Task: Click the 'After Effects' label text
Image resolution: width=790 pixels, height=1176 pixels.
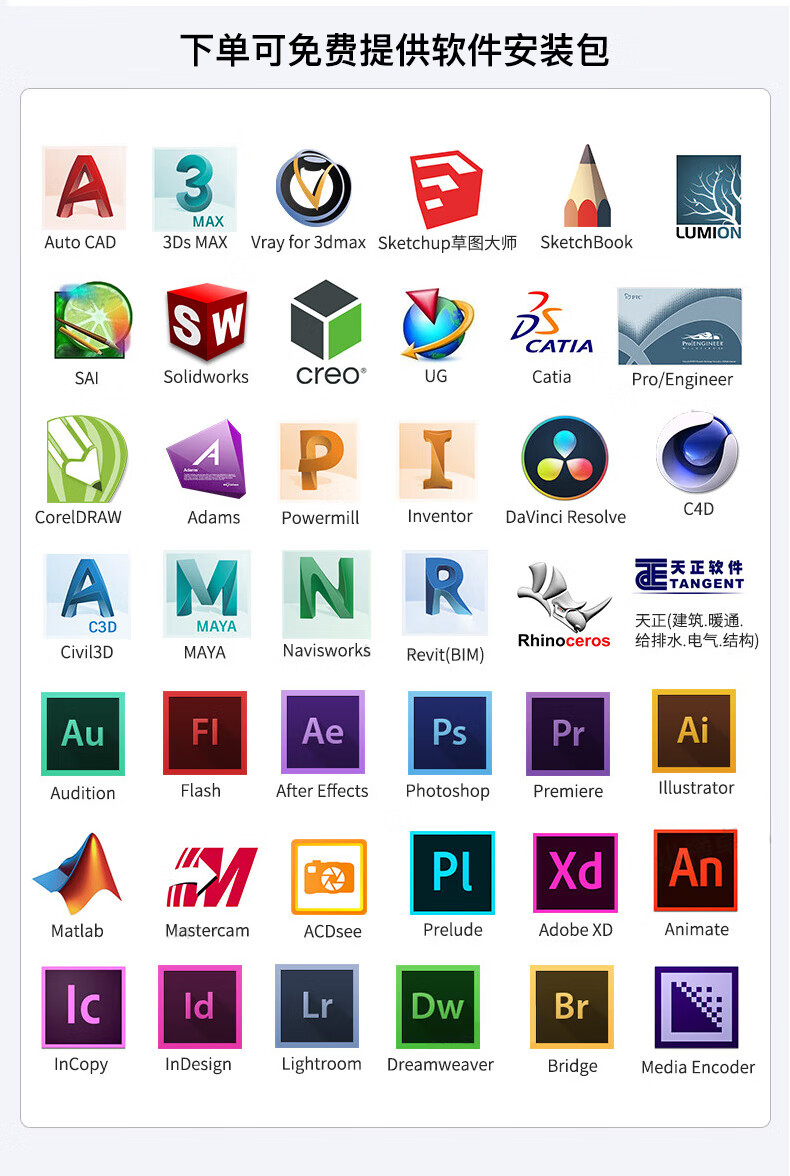Action: click(322, 790)
